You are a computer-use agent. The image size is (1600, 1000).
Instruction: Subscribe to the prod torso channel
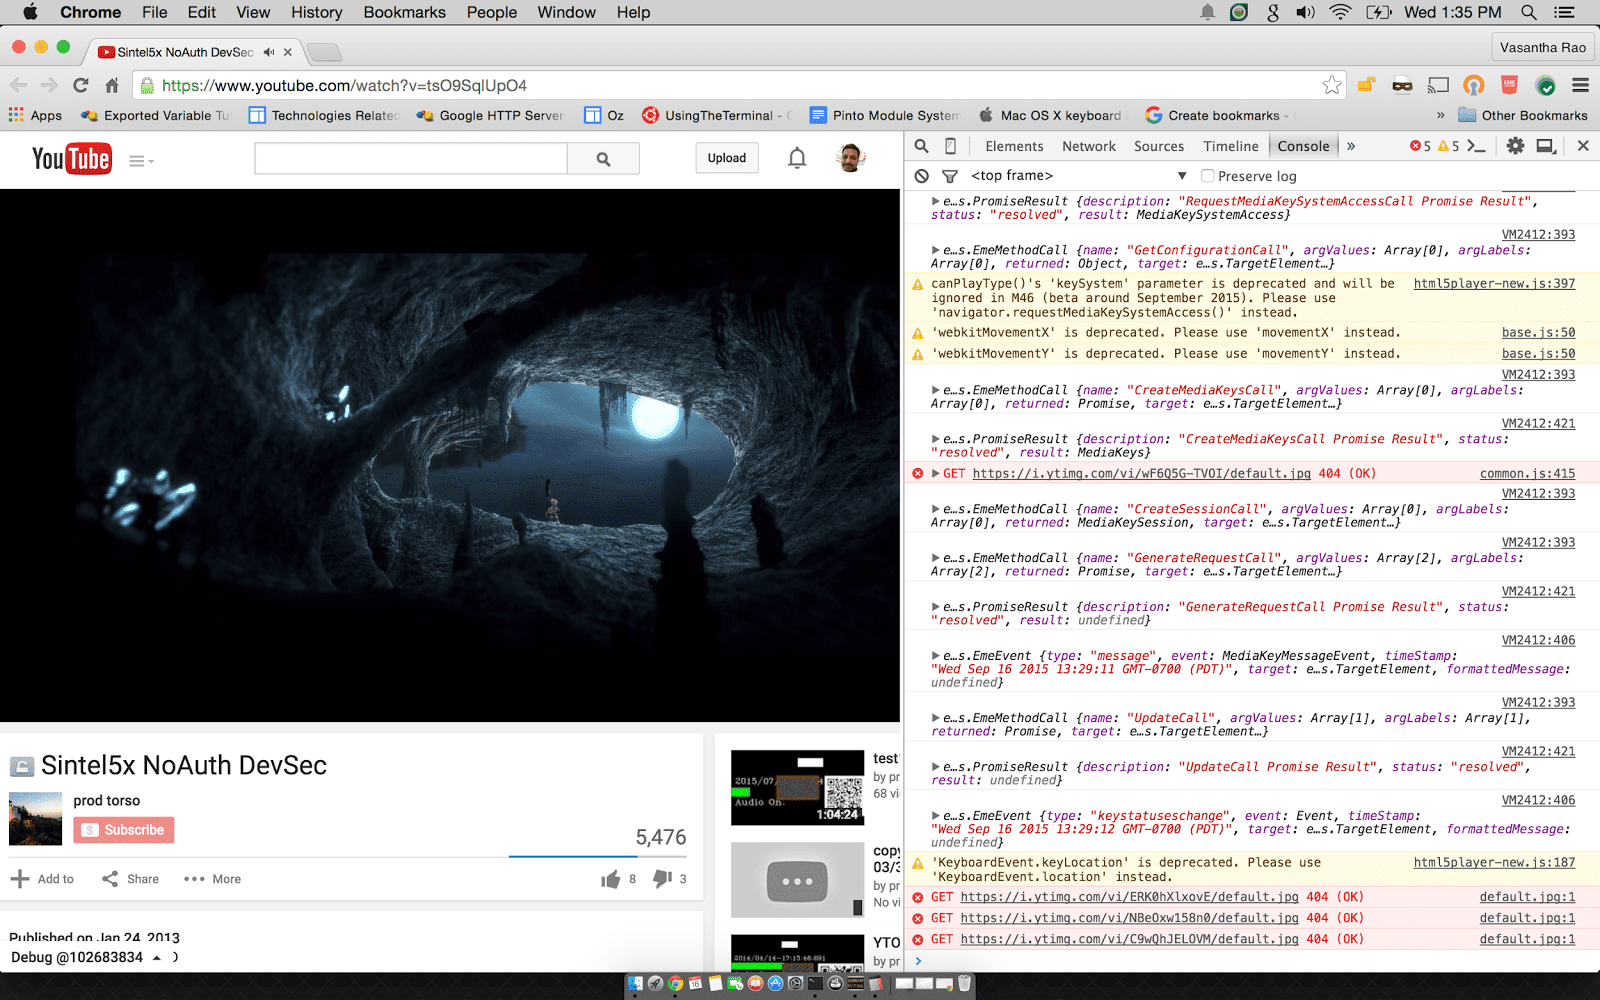pos(123,830)
